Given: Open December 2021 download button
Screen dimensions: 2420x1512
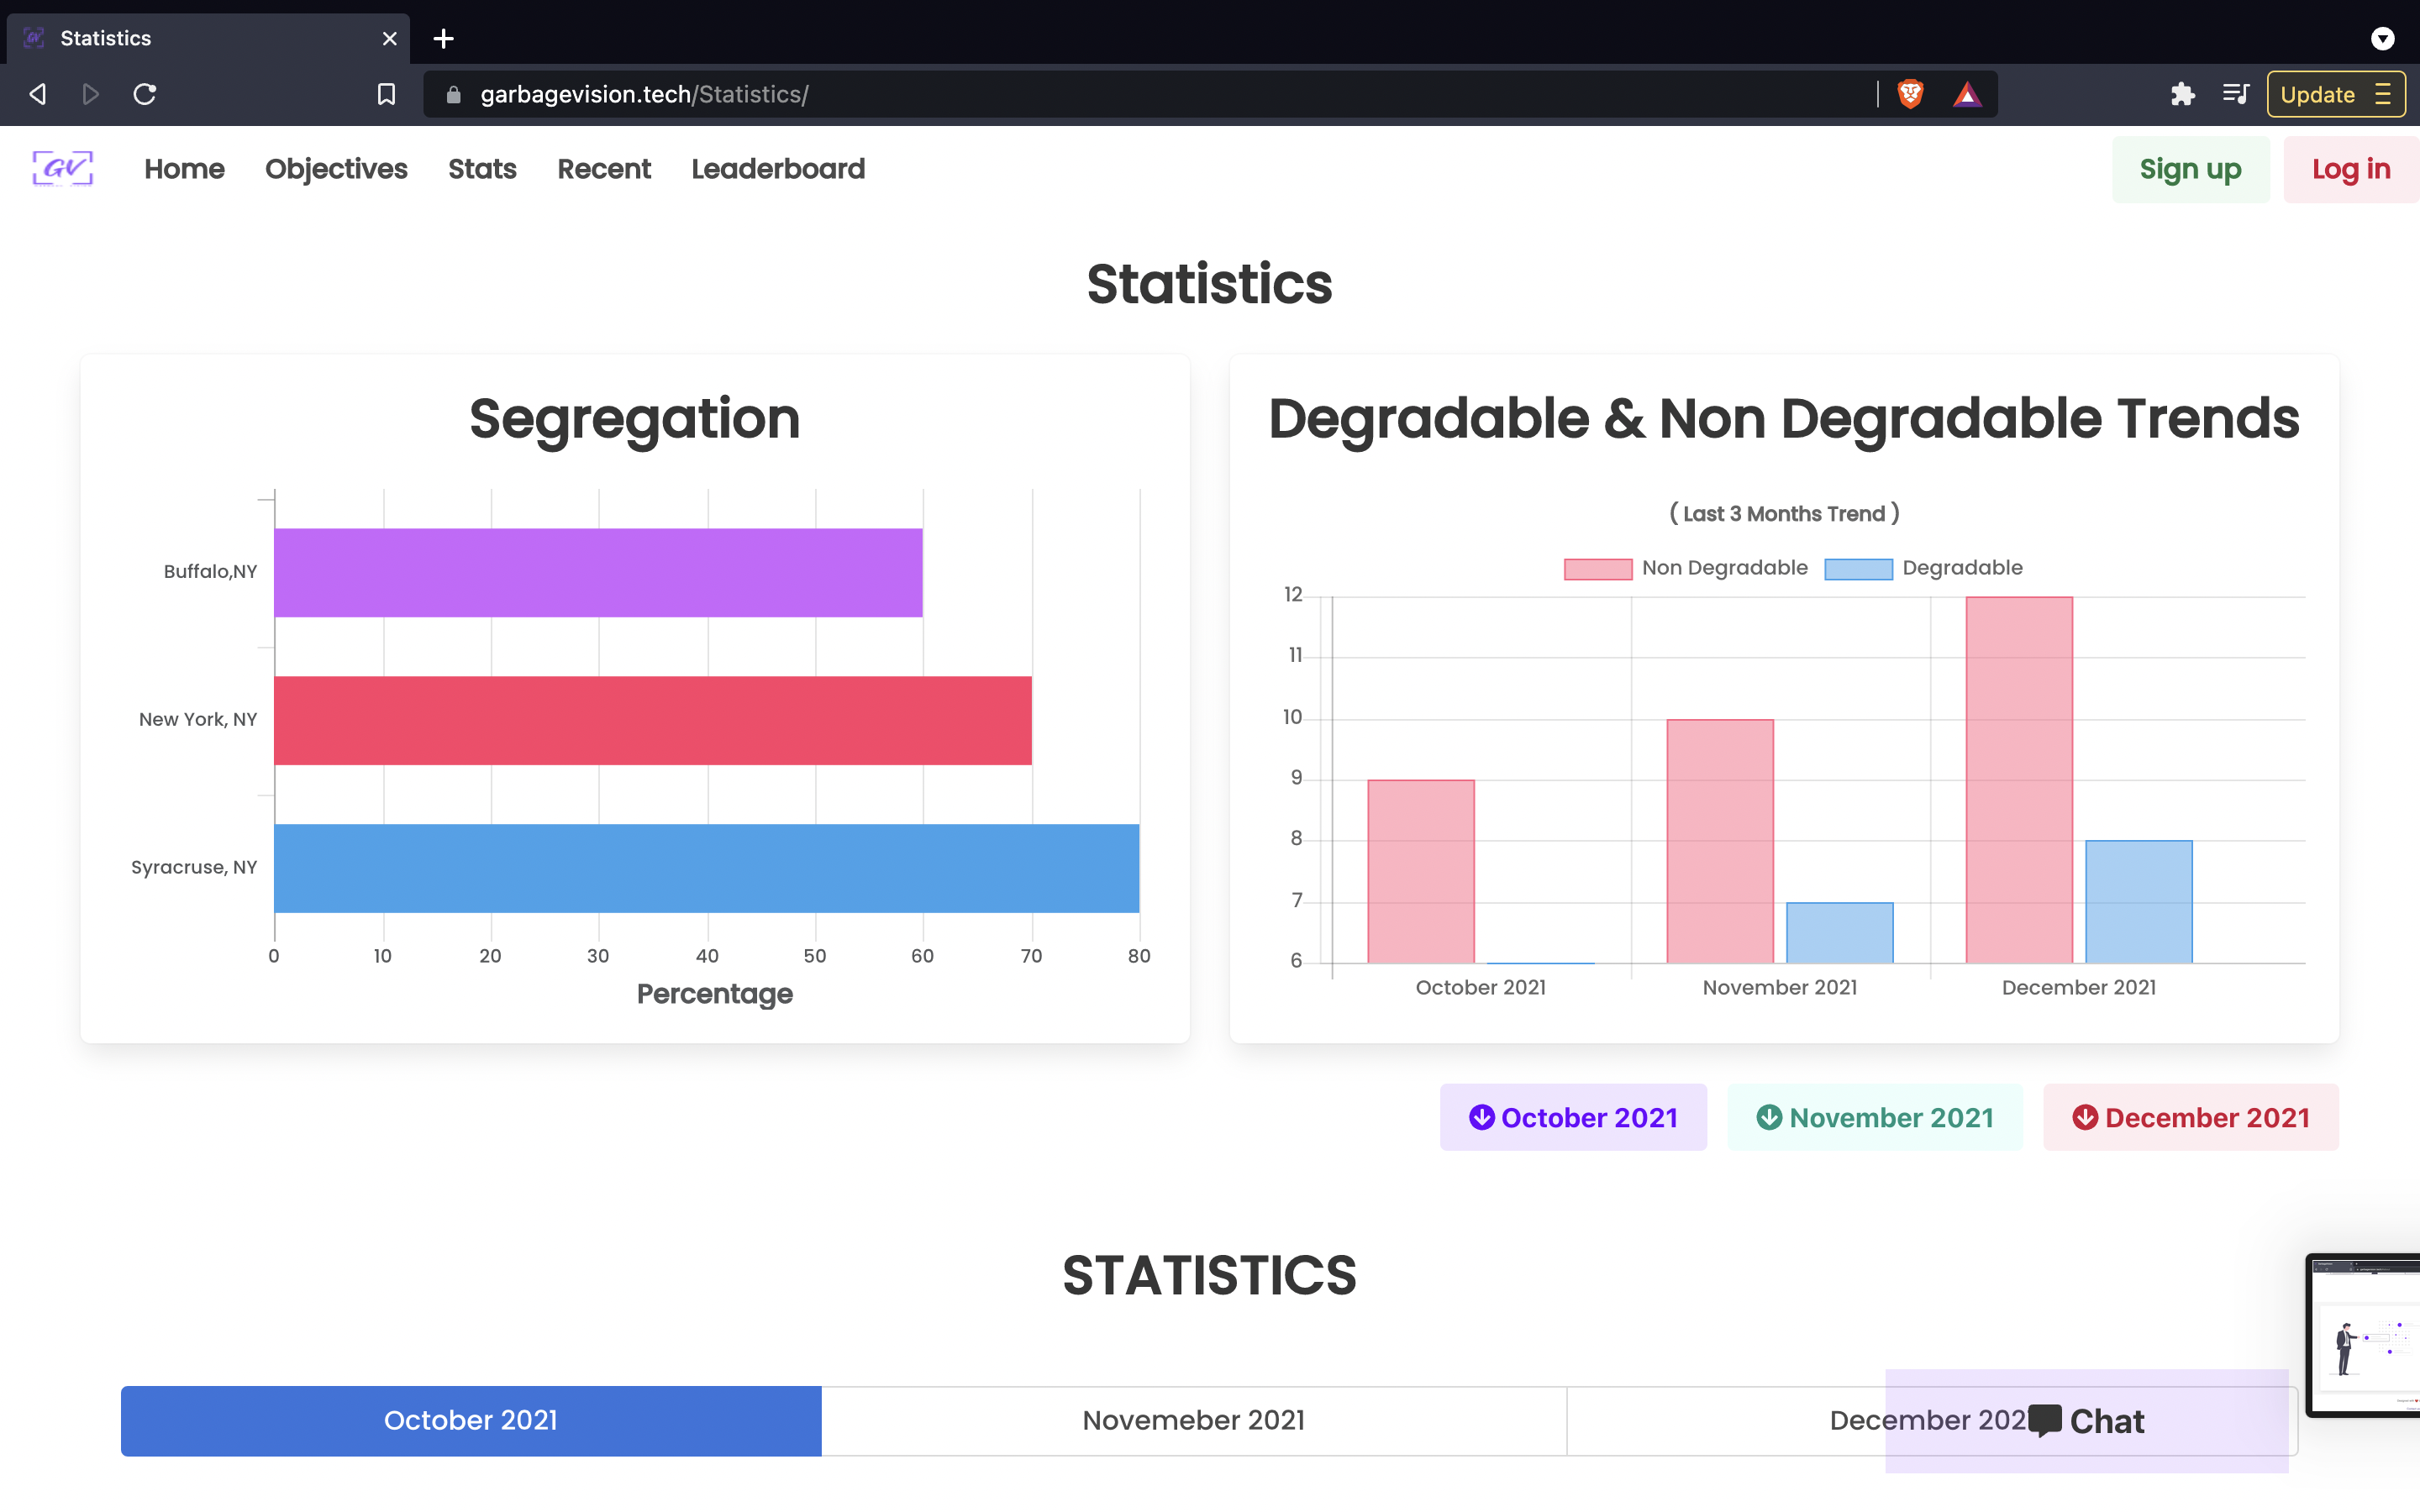Looking at the screenshot, I should pos(2190,1117).
